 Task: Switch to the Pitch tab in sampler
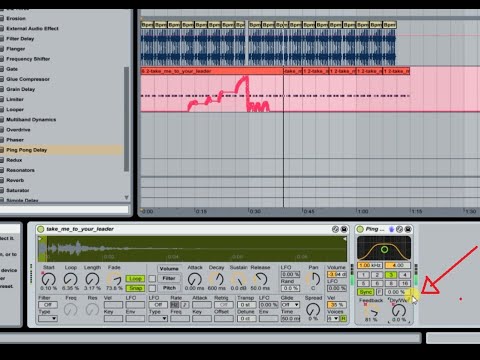pyautogui.click(x=169, y=288)
